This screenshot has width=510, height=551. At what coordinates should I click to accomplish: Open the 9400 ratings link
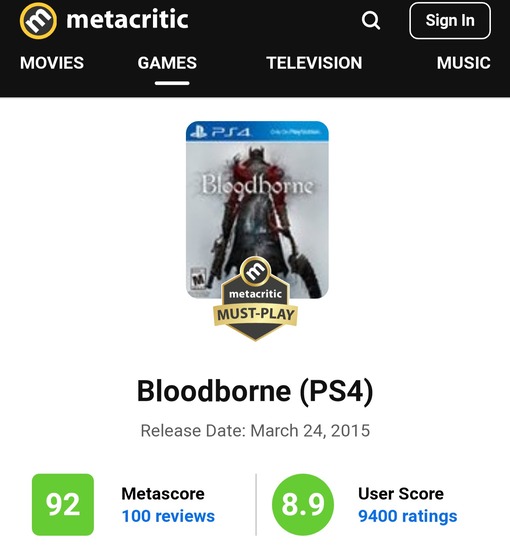(408, 516)
